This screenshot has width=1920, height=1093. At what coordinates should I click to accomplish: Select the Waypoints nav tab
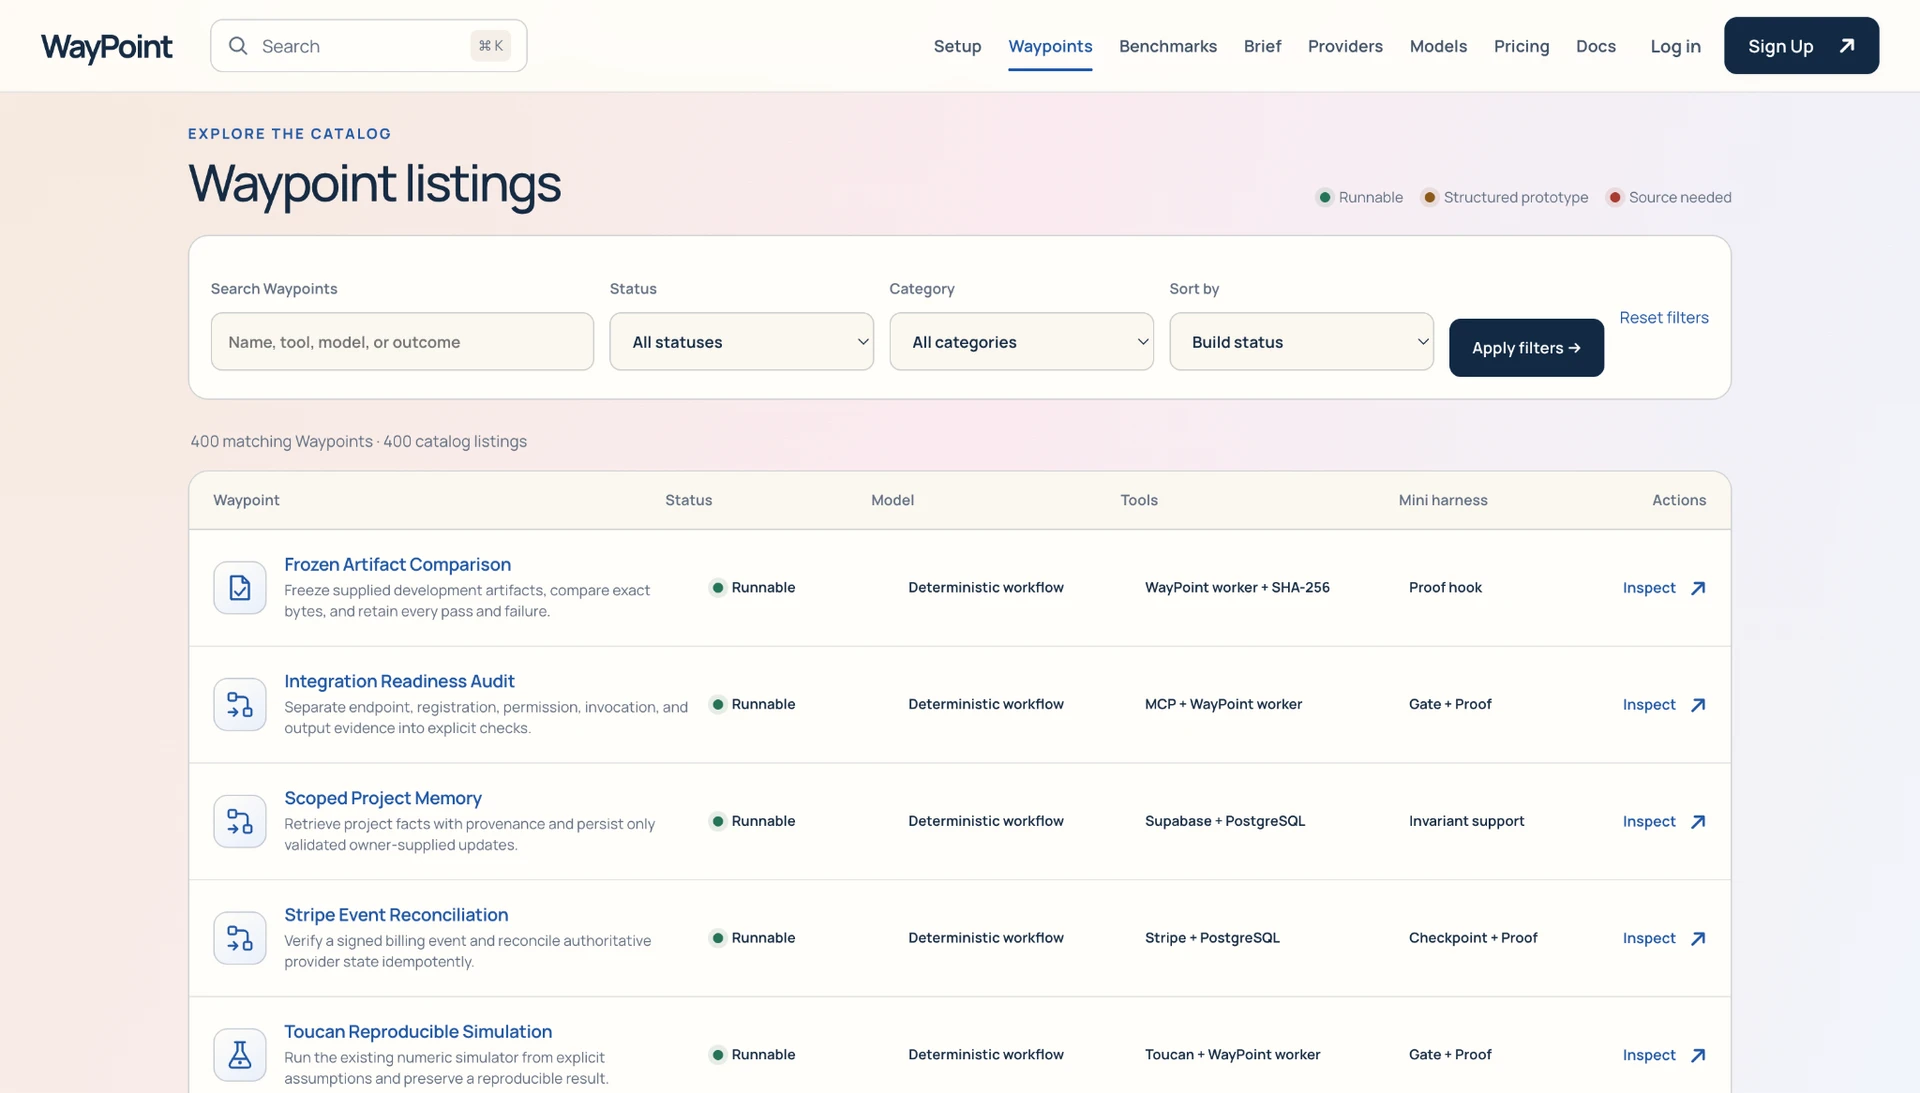pos(1050,46)
